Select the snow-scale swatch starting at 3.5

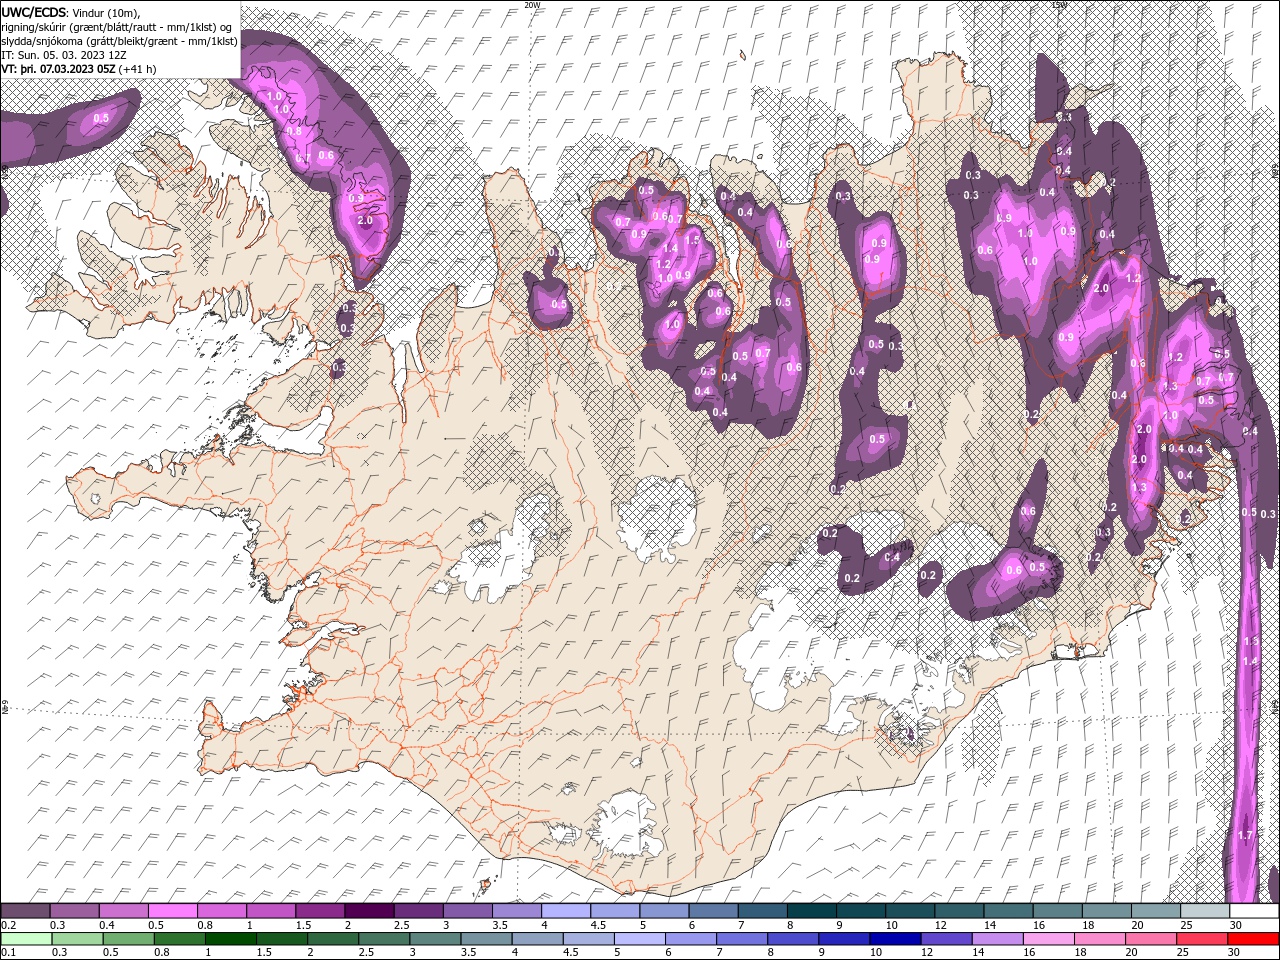coord(516,911)
